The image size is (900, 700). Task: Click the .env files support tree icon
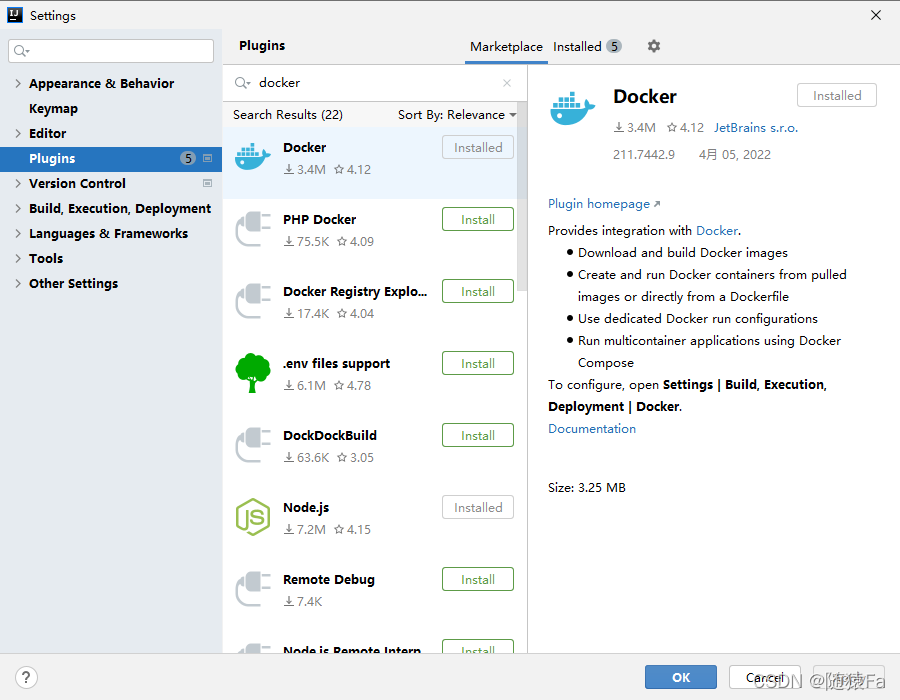pos(253,372)
